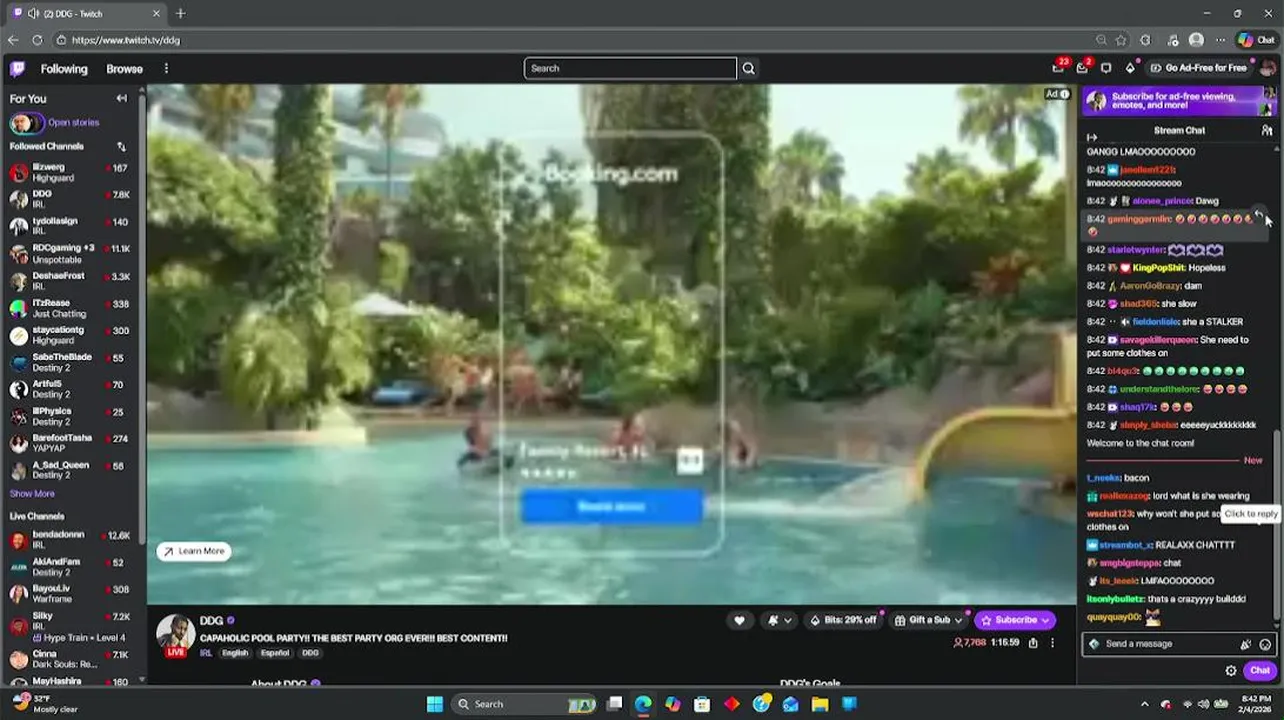Reload the page
The width and height of the screenshot is (1284, 720).
(37, 40)
